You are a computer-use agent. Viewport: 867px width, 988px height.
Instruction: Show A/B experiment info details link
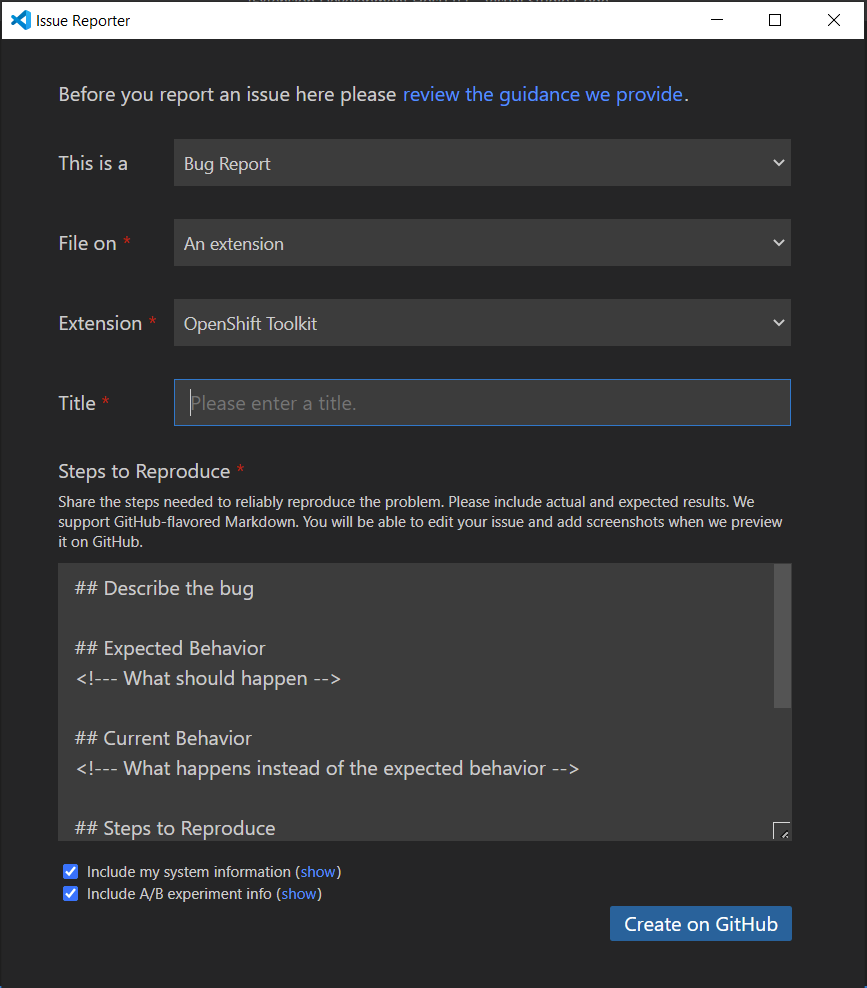(x=299, y=893)
